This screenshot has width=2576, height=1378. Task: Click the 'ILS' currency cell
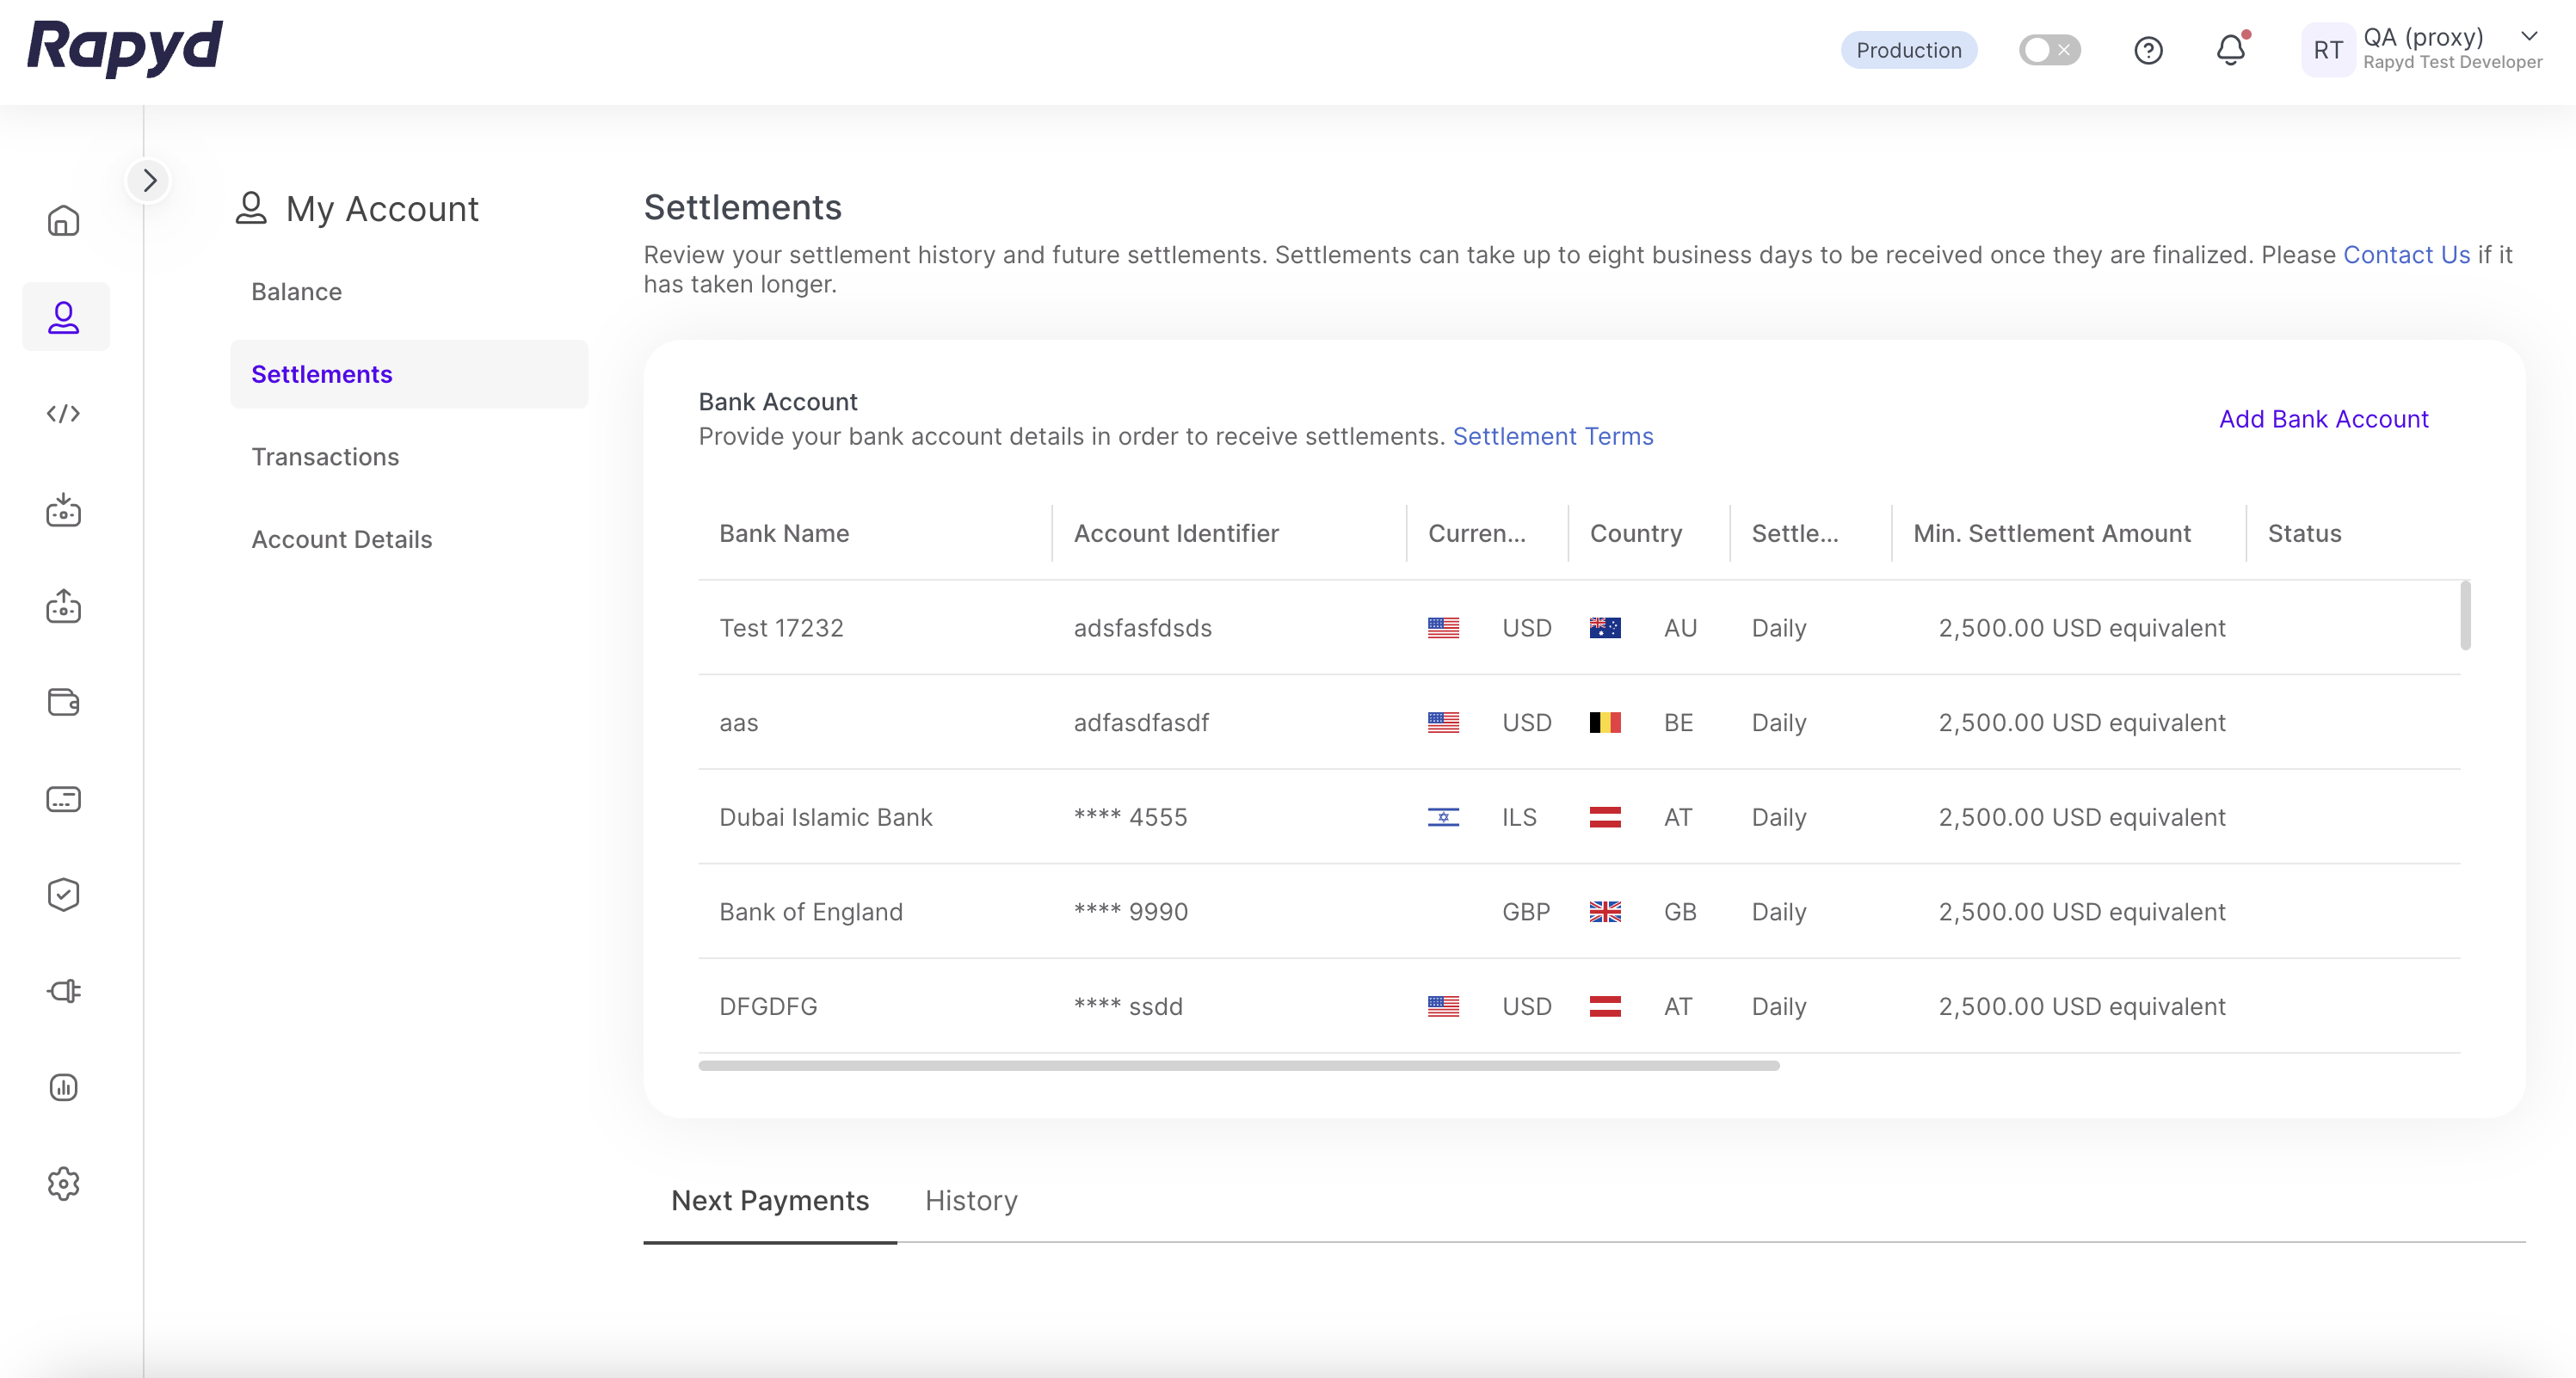point(1519,817)
